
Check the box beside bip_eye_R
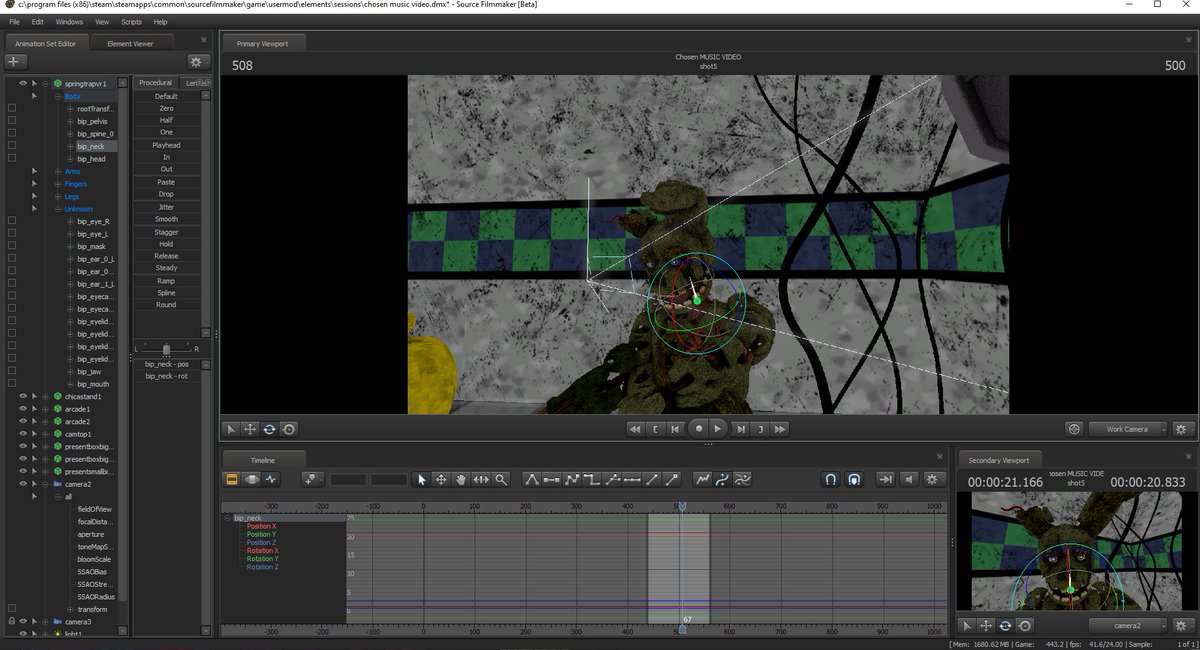(x=12, y=221)
